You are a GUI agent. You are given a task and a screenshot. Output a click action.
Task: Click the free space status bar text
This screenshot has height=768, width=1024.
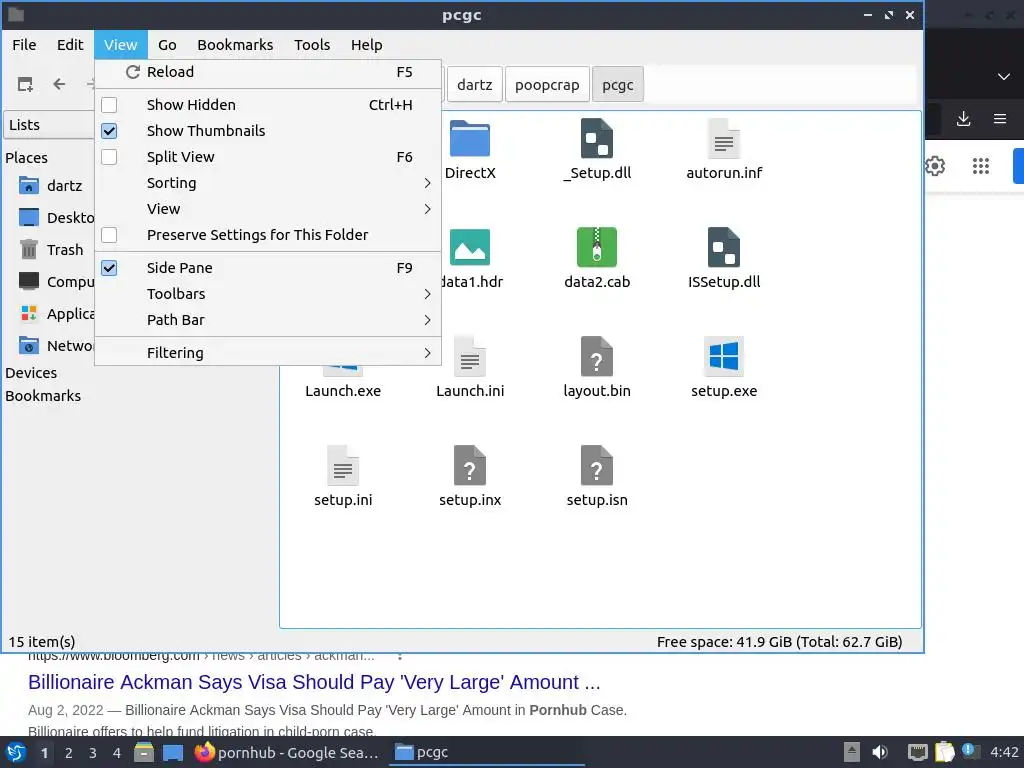[x=780, y=642]
